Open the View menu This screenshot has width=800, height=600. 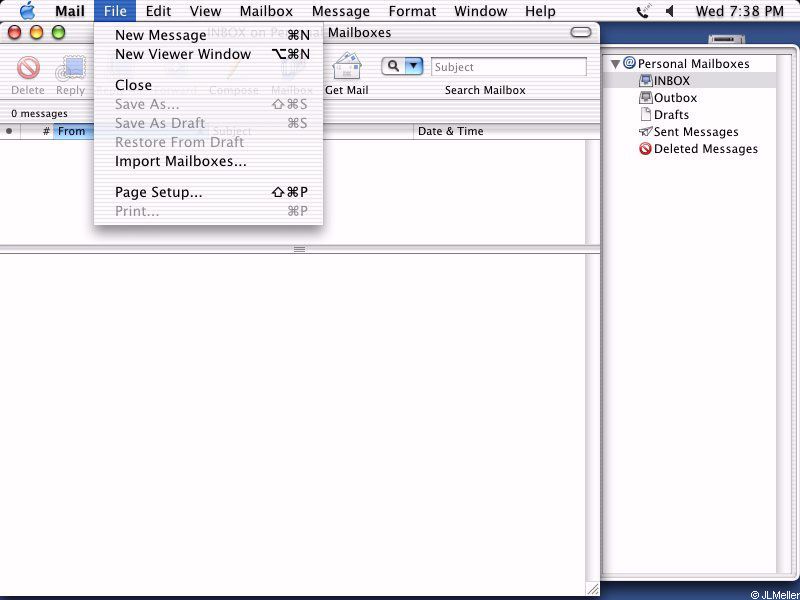click(x=205, y=11)
